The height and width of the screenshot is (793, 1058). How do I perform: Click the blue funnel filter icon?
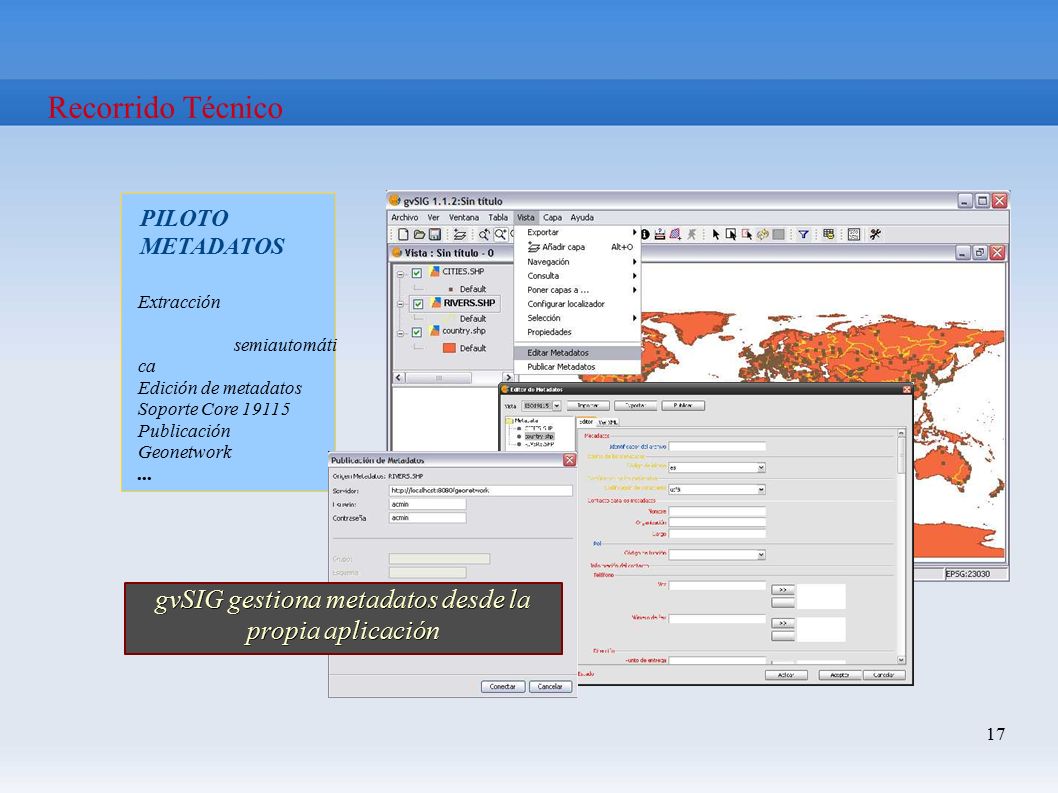[x=803, y=234]
